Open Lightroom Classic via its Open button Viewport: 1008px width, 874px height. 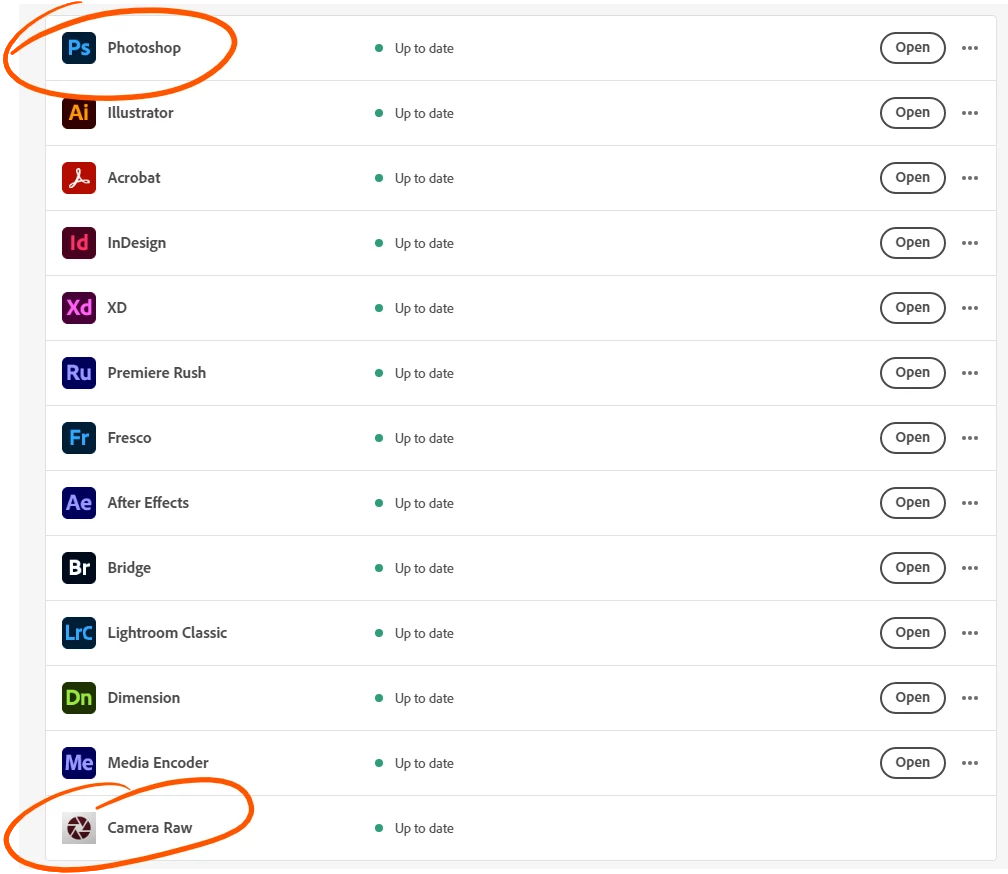coord(912,632)
